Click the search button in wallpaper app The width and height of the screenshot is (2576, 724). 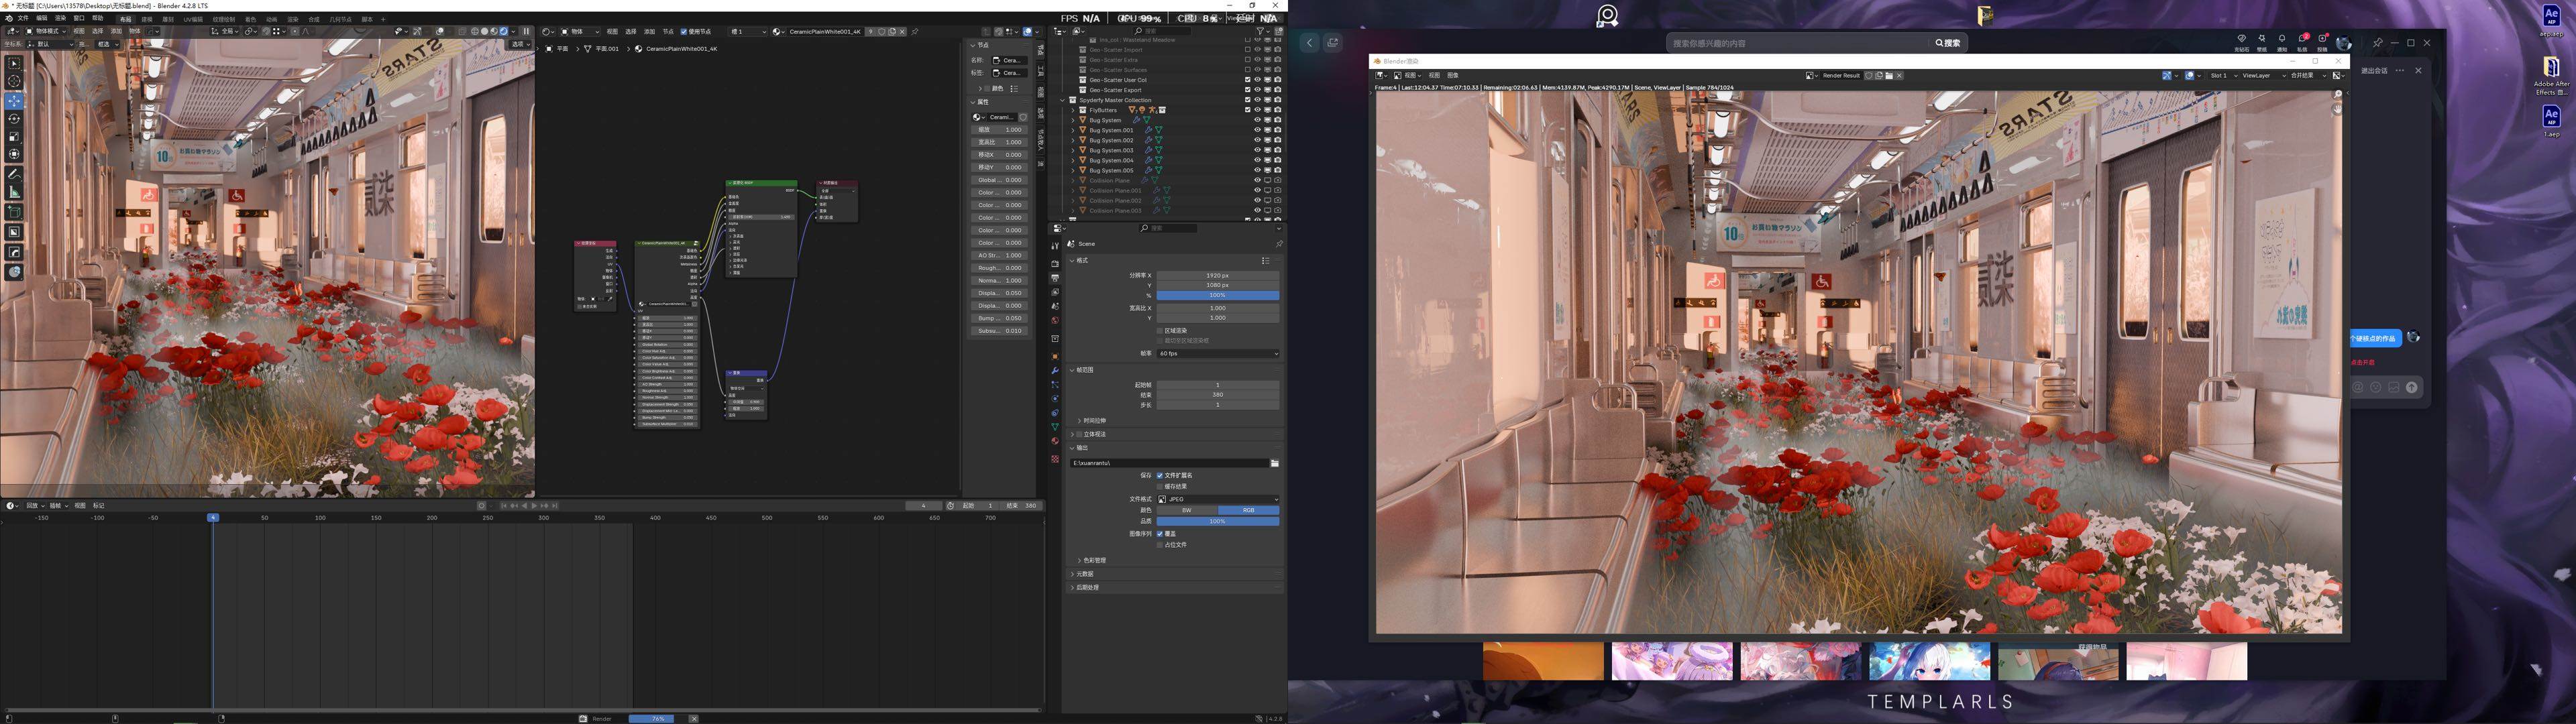[x=1948, y=43]
